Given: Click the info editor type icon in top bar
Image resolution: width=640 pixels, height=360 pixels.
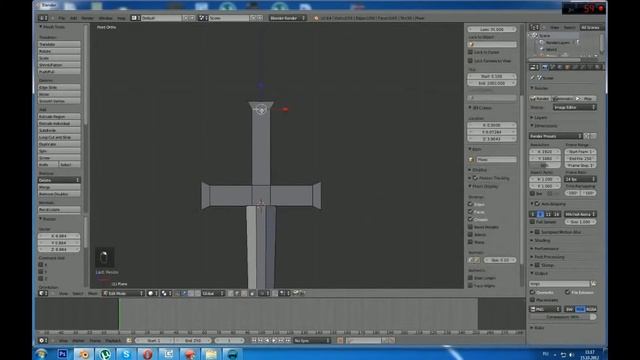Looking at the screenshot, I should click(43, 18).
